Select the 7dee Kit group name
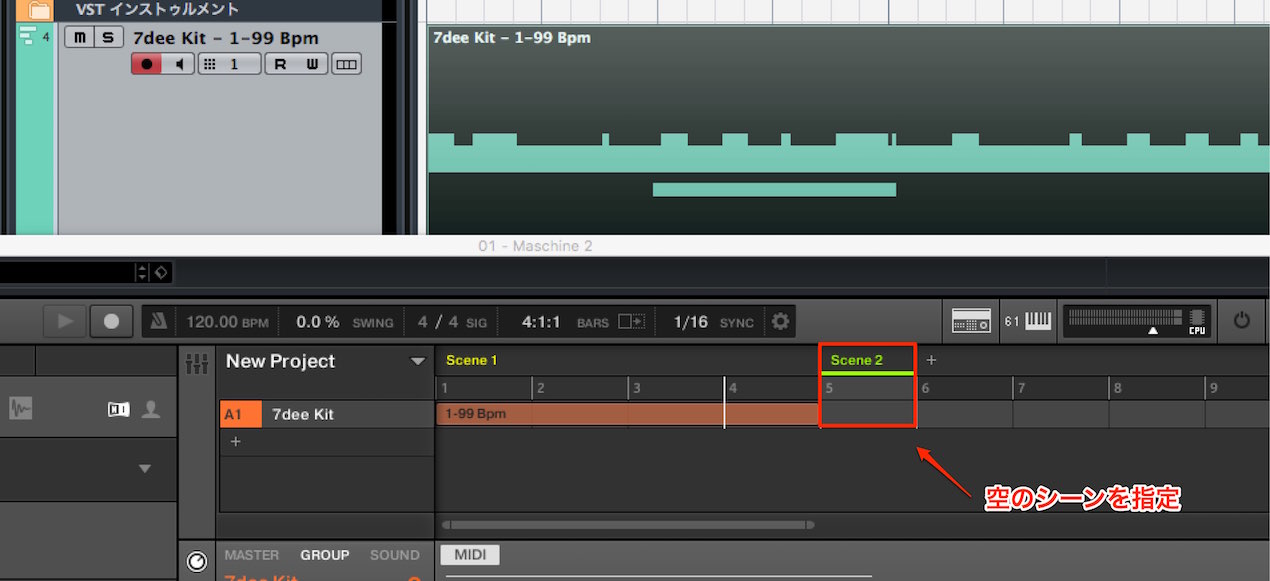The width and height of the screenshot is (1270, 581). (x=303, y=414)
